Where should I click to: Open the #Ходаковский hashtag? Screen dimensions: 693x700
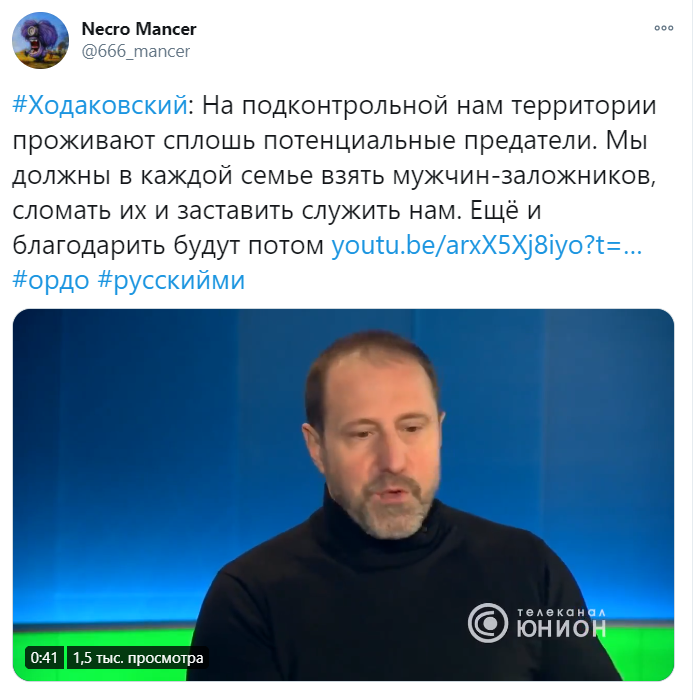click(x=100, y=106)
